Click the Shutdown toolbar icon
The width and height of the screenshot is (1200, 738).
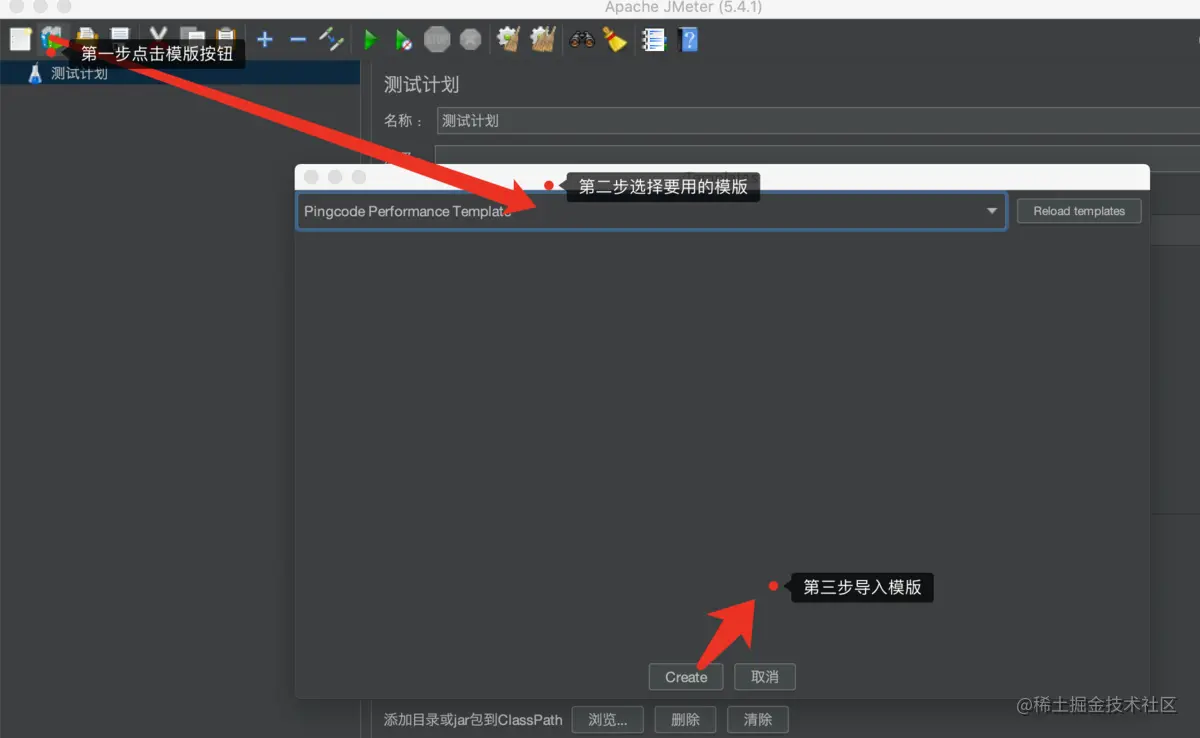[470, 40]
